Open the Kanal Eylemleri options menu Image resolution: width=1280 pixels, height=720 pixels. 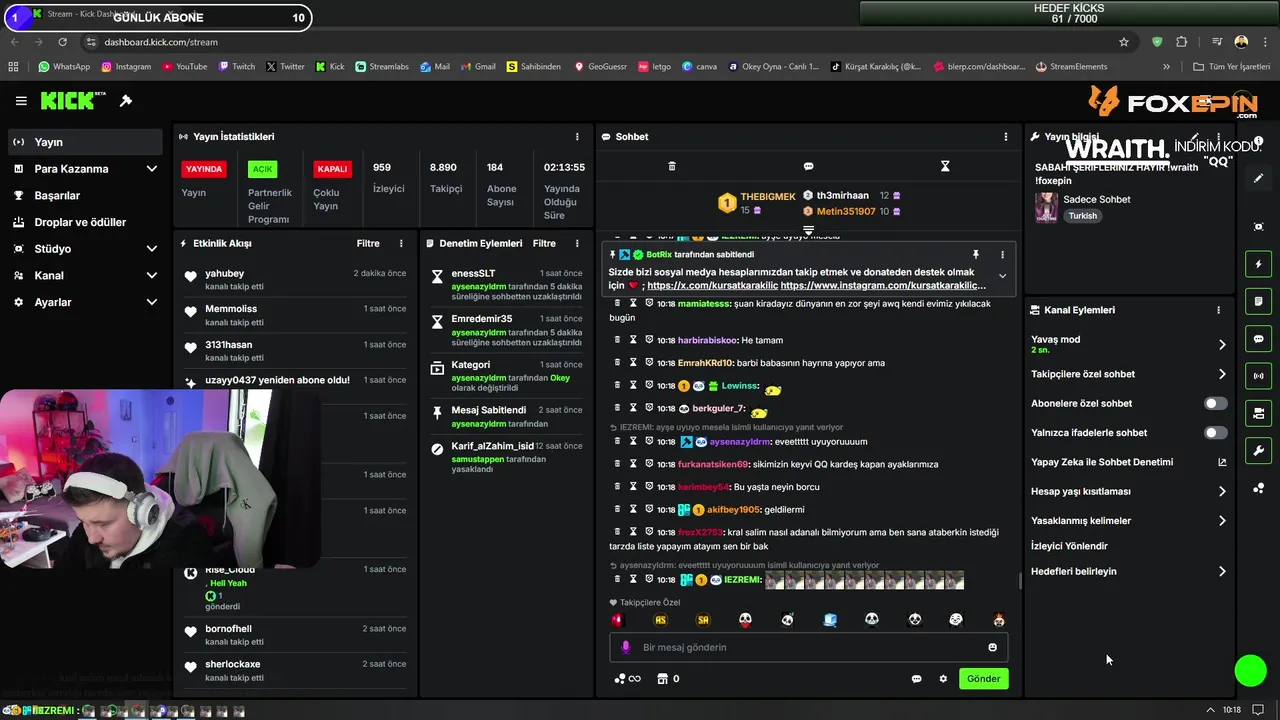(x=1218, y=310)
